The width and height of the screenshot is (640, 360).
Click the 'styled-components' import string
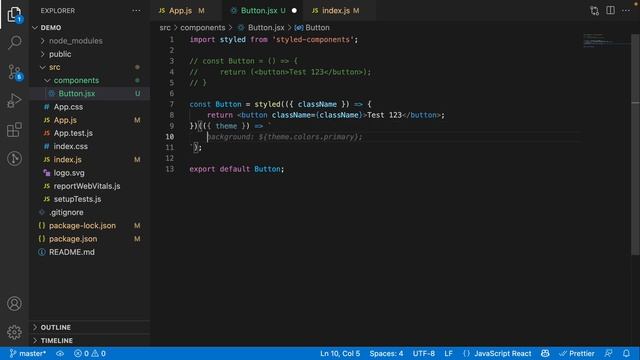[313, 40]
